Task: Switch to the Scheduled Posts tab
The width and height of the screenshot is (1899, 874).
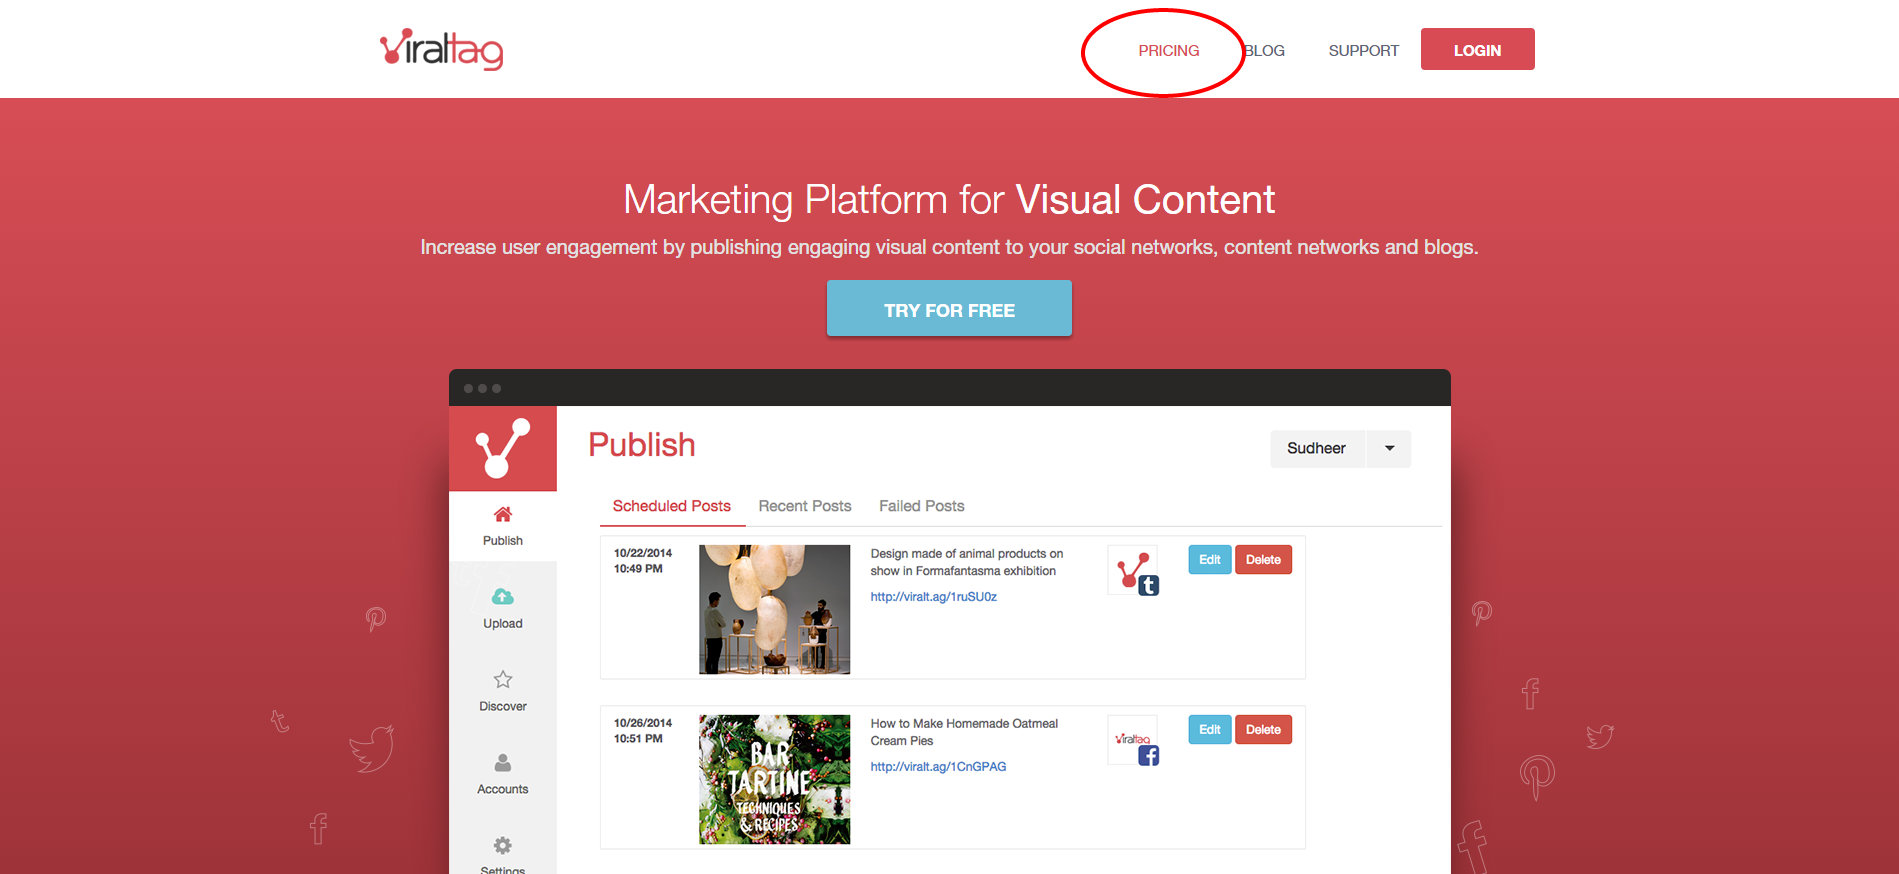Action: point(672,506)
